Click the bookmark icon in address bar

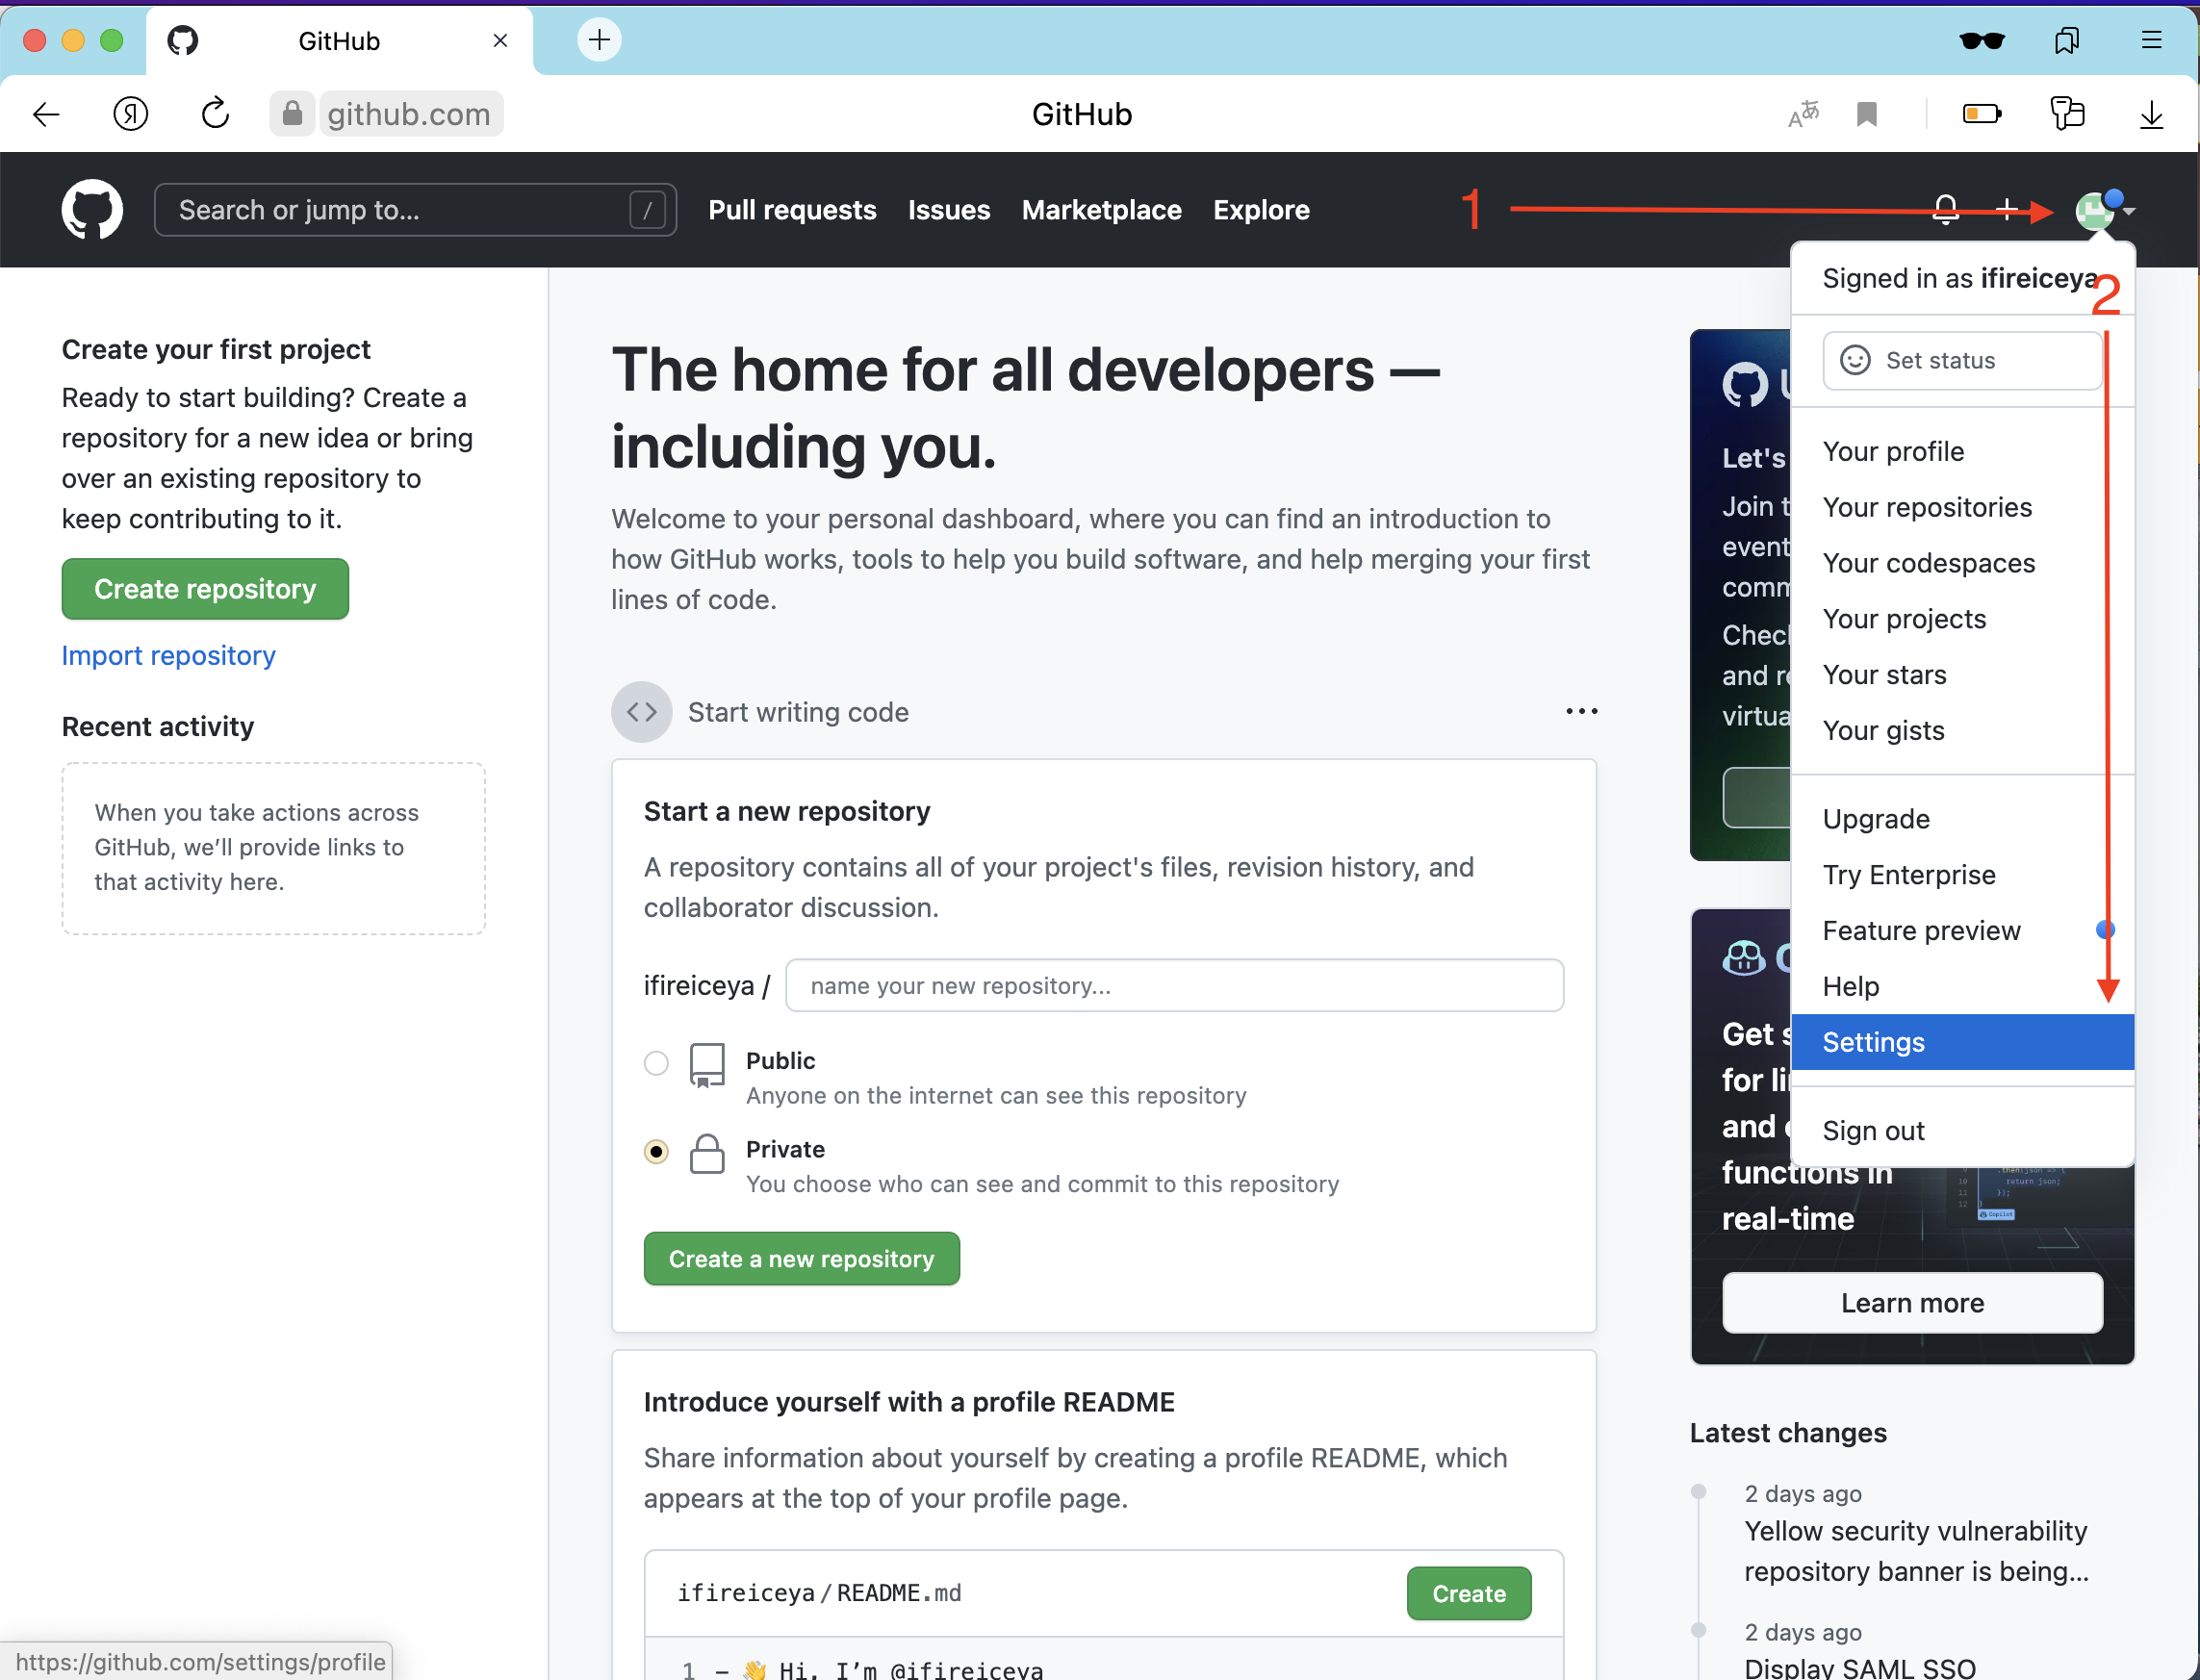[x=1866, y=114]
